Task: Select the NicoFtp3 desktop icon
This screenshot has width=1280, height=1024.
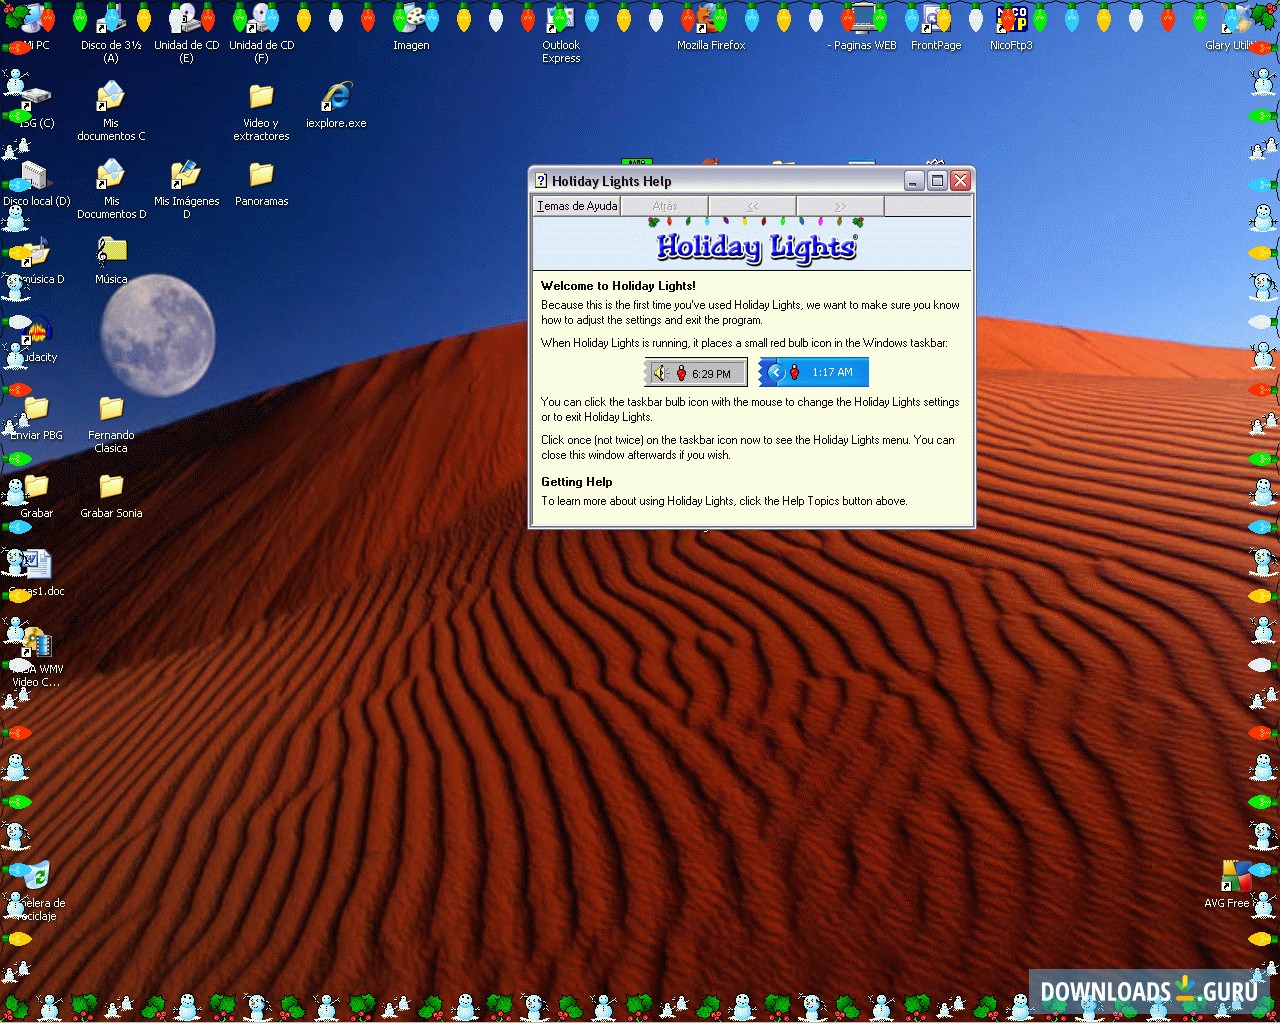Action: (x=1011, y=20)
